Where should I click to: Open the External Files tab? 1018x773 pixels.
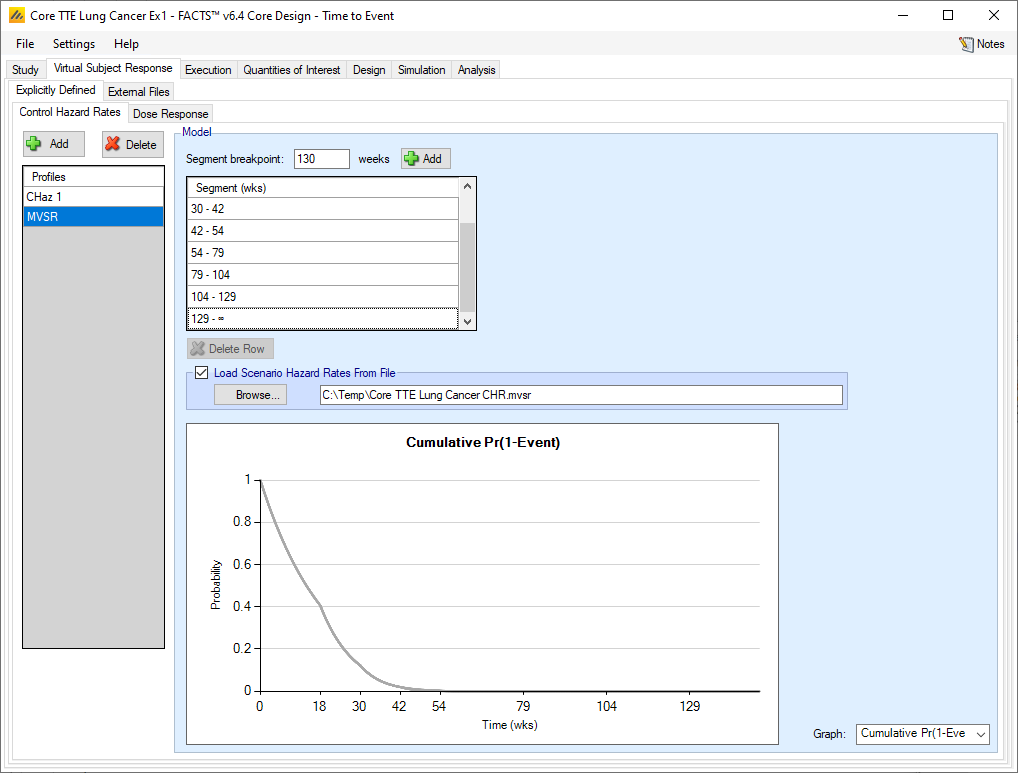pyautogui.click(x=139, y=92)
